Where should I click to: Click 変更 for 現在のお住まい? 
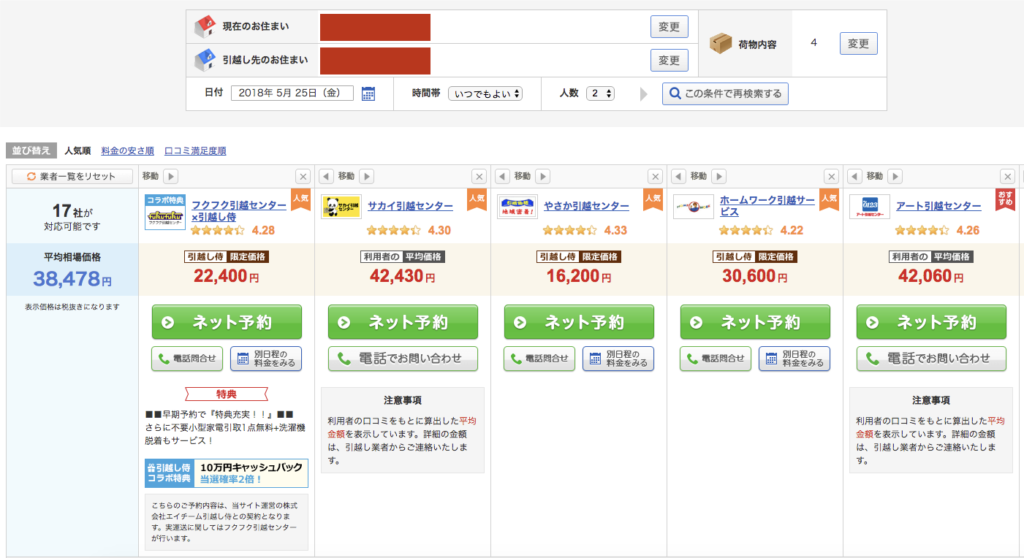pos(669,27)
